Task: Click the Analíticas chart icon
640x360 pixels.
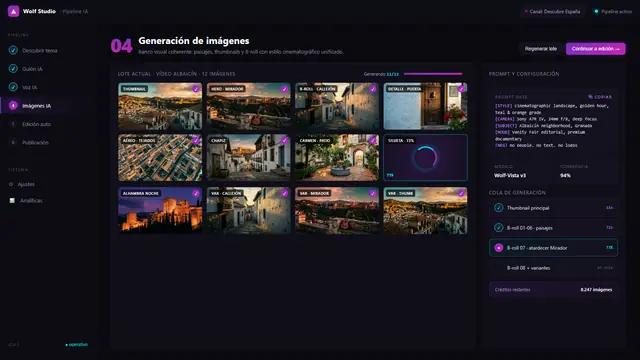Action: [12, 200]
